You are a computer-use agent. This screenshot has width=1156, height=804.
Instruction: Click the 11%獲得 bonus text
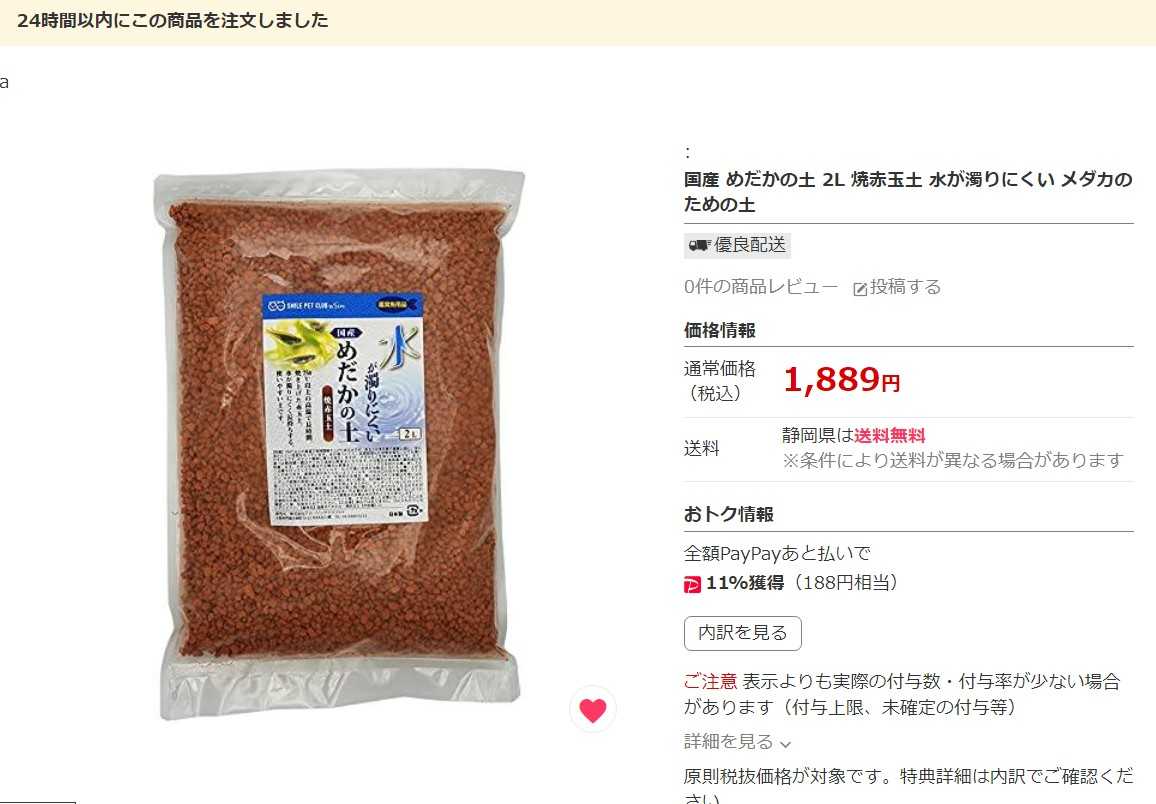point(745,583)
